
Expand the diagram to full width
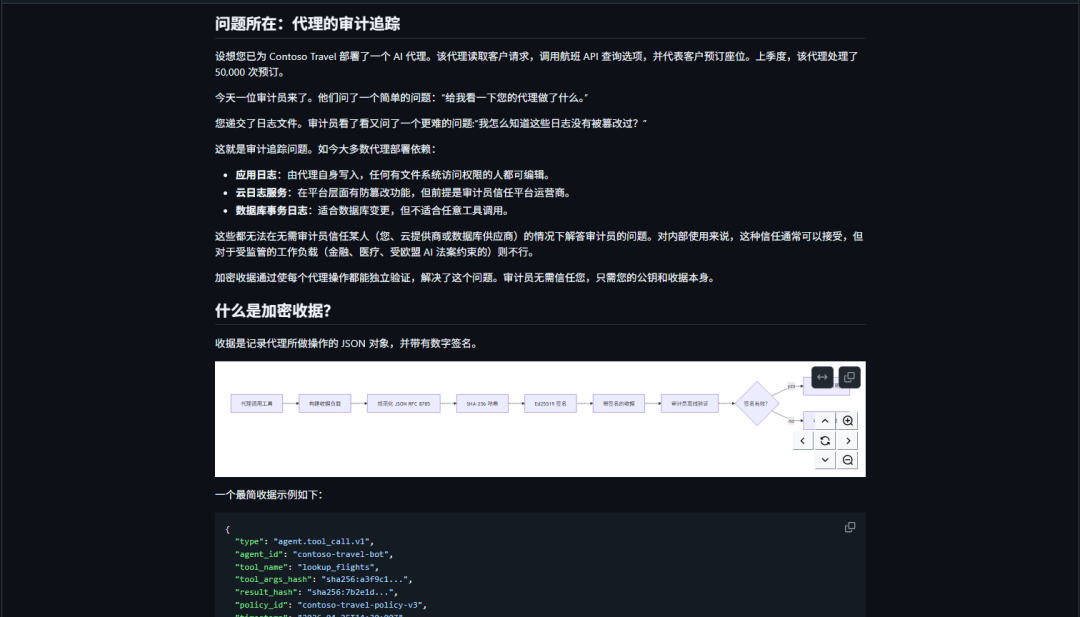[x=822, y=377]
